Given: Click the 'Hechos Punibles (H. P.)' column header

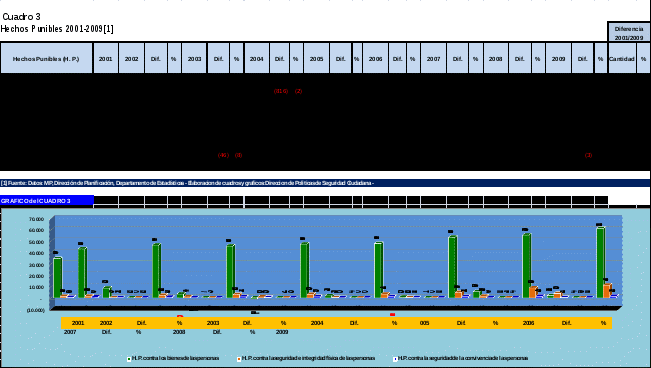Looking at the screenshot, I should pos(46,59).
